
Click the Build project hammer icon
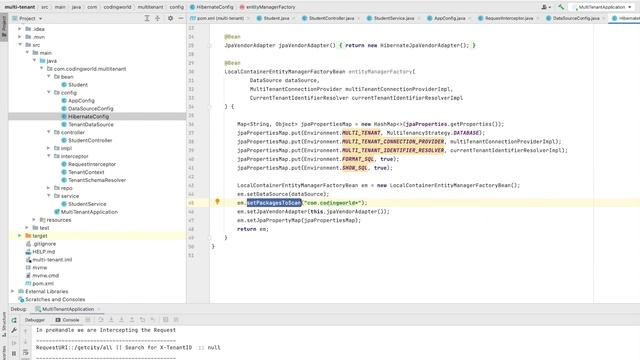coord(561,7)
